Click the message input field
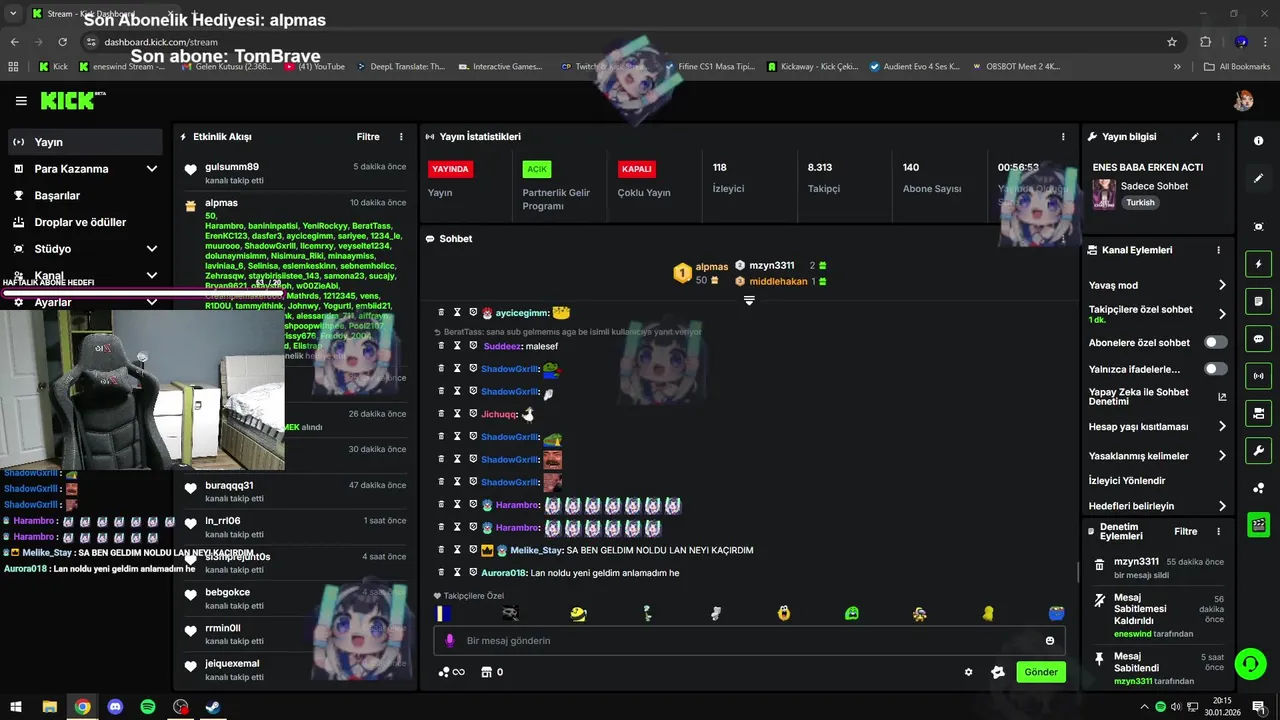This screenshot has height=720, width=1280. pyautogui.click(x=749, y=641)
